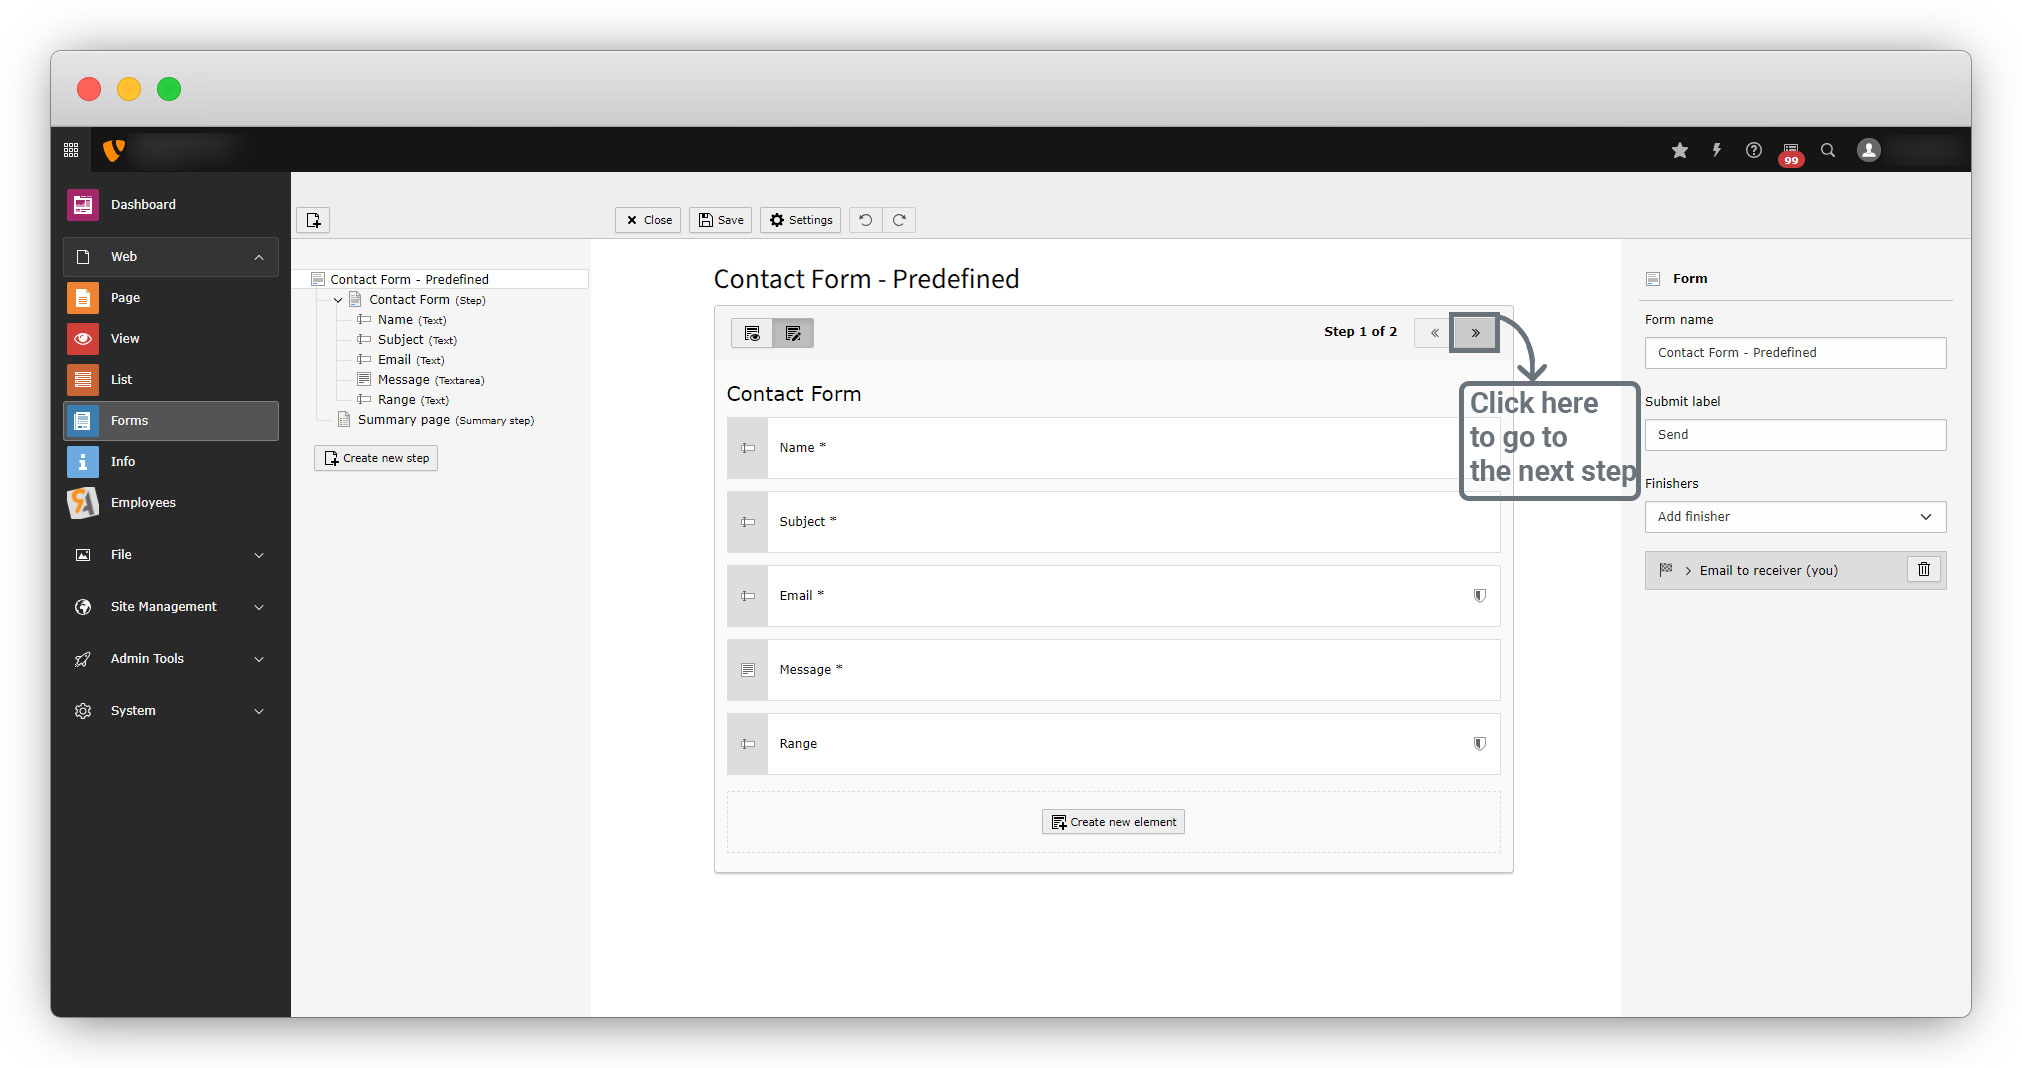This screenshot has height=1068, width=2022.
Task: Select the Subject form element
Action: [1114, 522]
